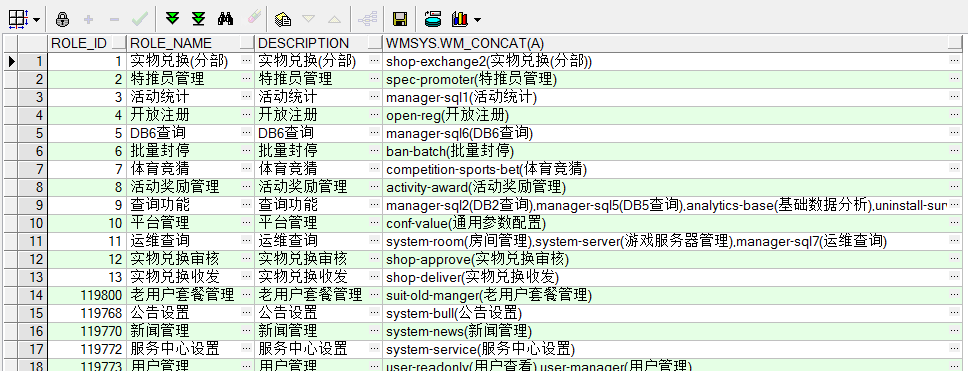Select ROLE_ID cell 119768
This screenshot has width=968, height=371.
click(x=87, y=313)
